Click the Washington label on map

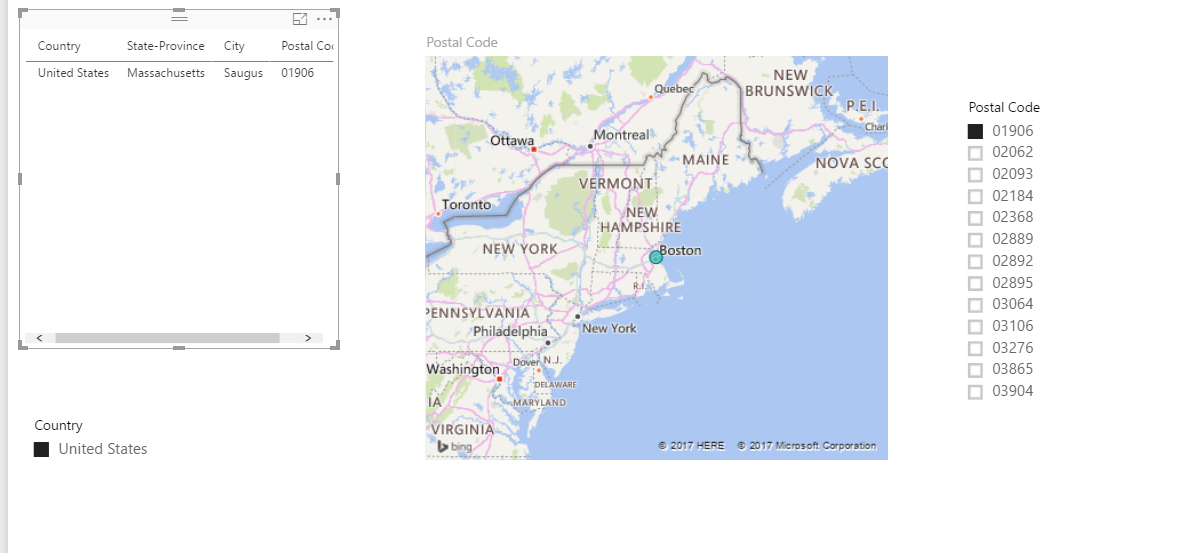tap(463, 369)
